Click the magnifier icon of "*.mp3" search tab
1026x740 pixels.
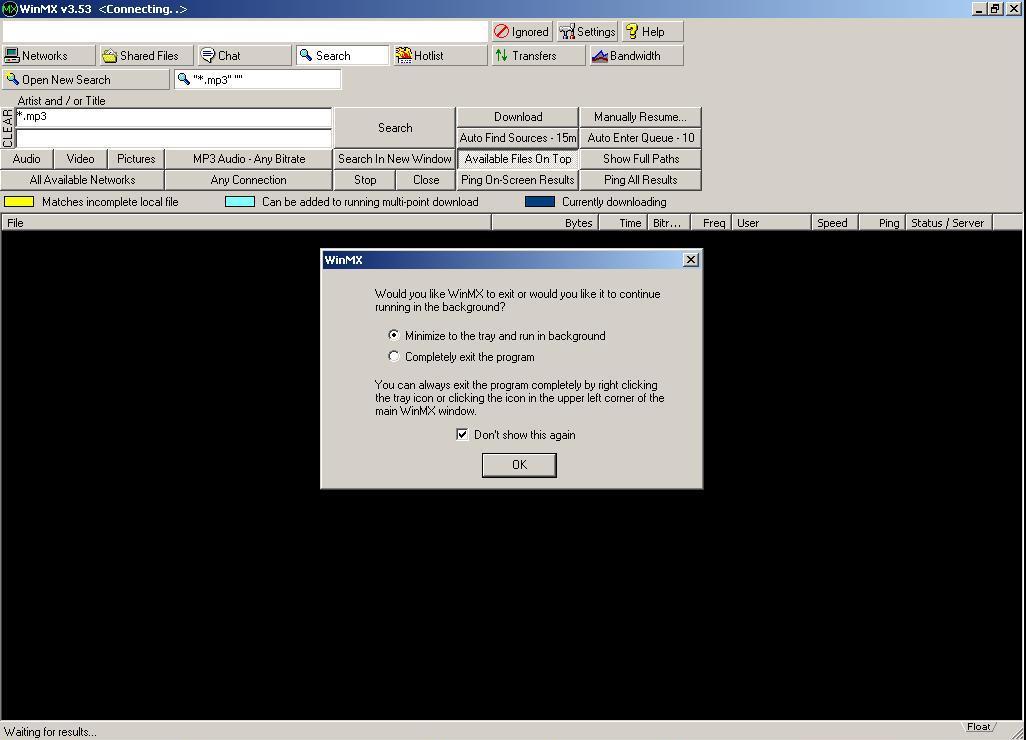184,79
